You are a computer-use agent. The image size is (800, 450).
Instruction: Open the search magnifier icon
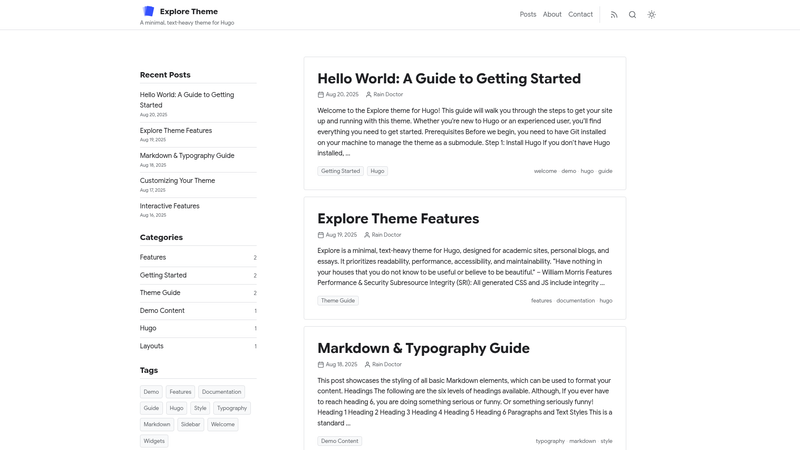coord(633,15)
